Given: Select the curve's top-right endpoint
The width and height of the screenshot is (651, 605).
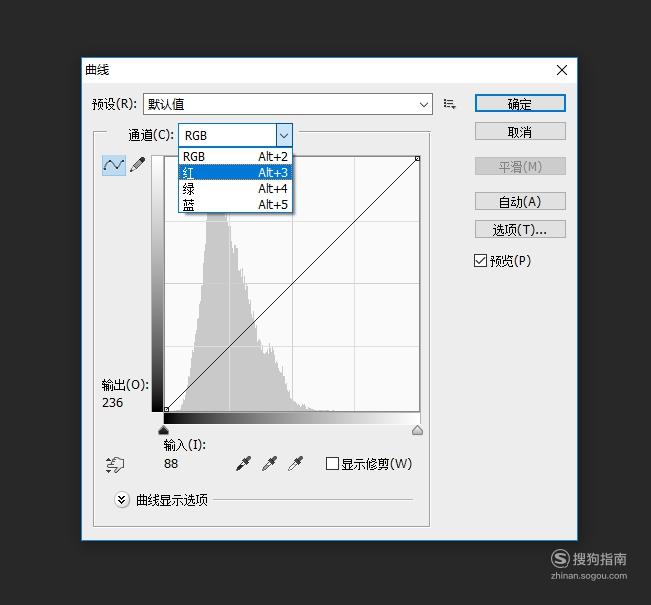Looking at the screenshot, I should (418, 159).
